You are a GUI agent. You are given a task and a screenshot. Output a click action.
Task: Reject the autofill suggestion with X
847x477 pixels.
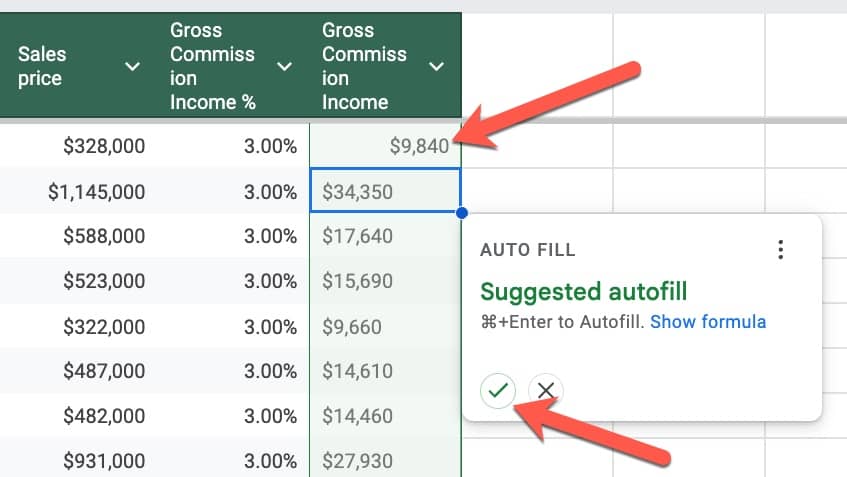546,390
